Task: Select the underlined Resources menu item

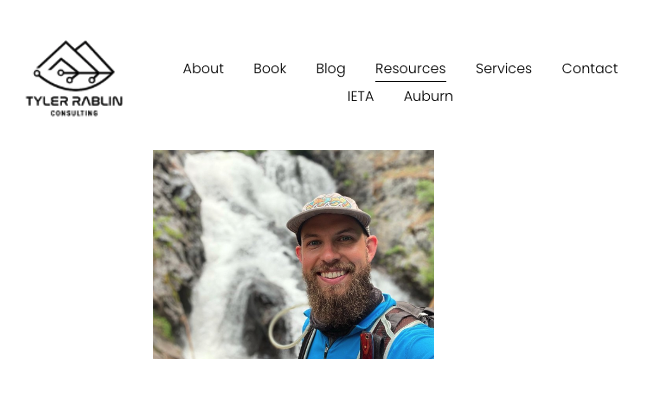Action: pos(410,68)
